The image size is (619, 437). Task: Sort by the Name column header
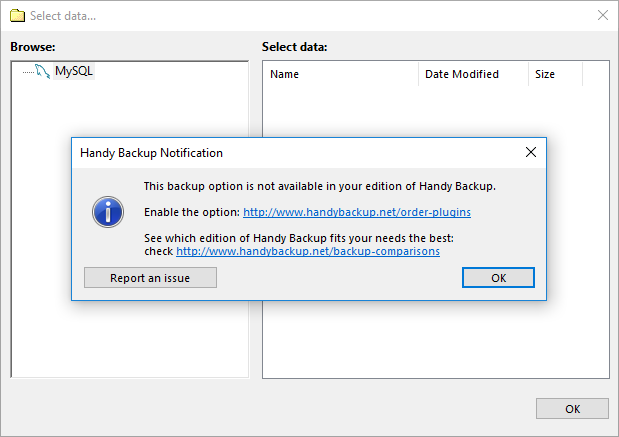tap(340, 74)
